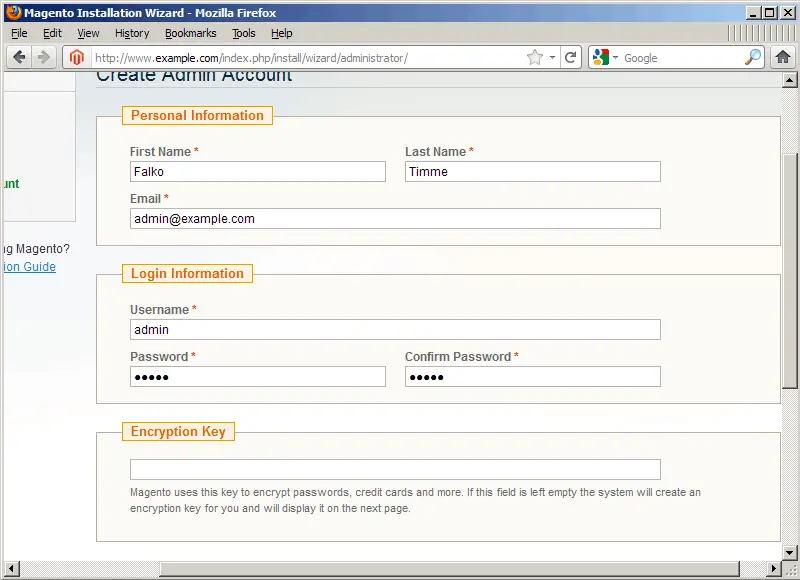Click the Last Name label
Viewport: 800px width, 580px height.
(x=435, y=152)
